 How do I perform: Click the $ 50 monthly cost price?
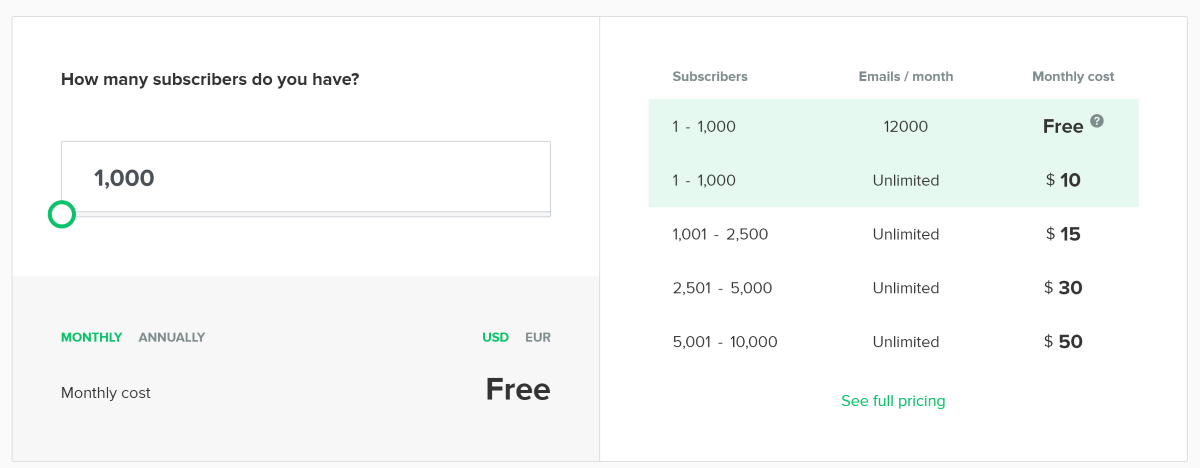click(x=1064, y=342)
